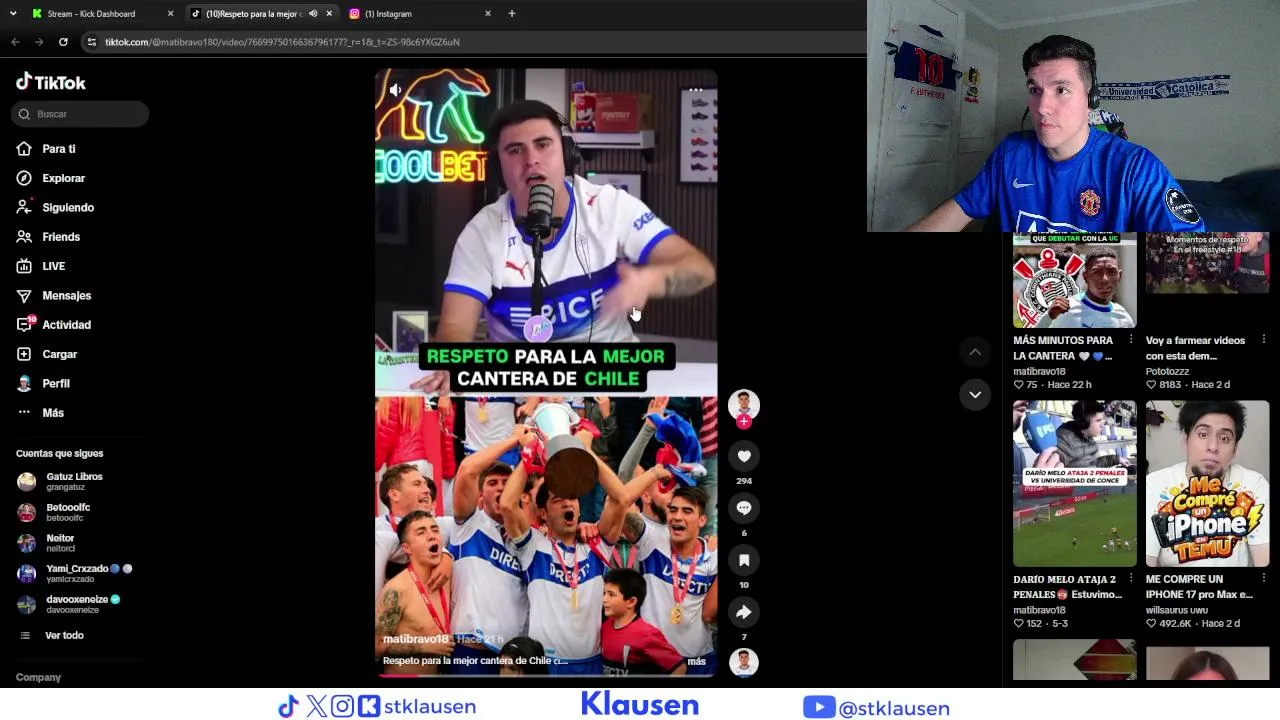Share the video with the arrow icon
This screenshot has height=720, width=1280.
(744, 612)
